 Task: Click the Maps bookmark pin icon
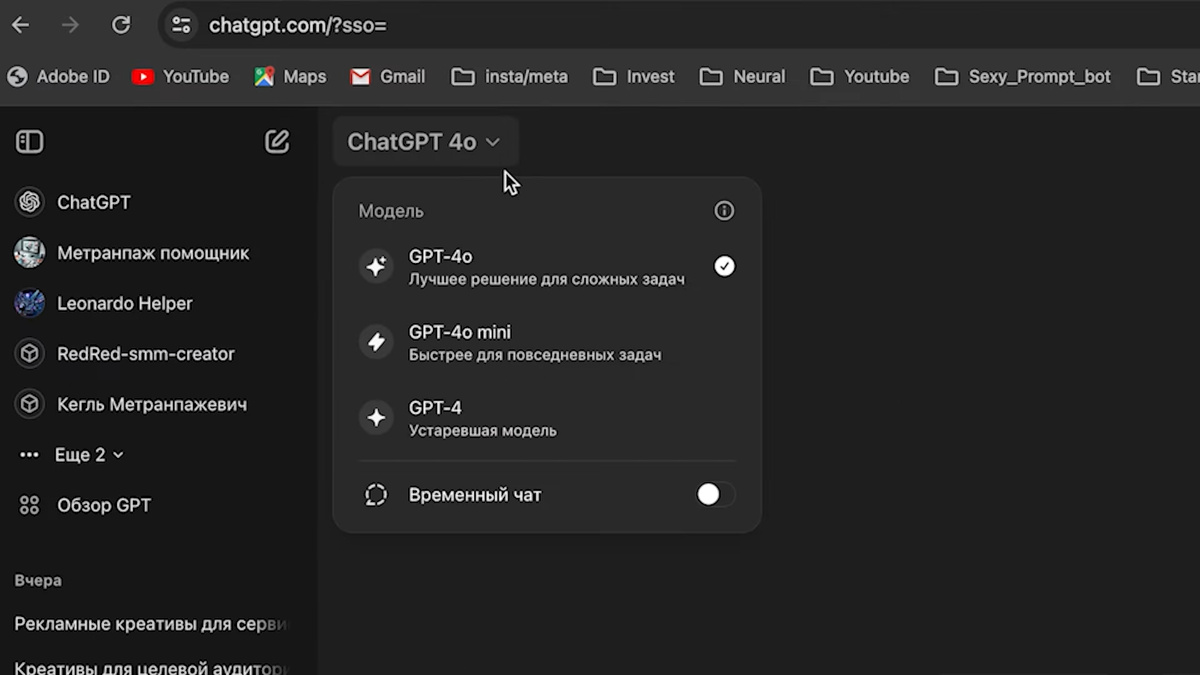264,76
